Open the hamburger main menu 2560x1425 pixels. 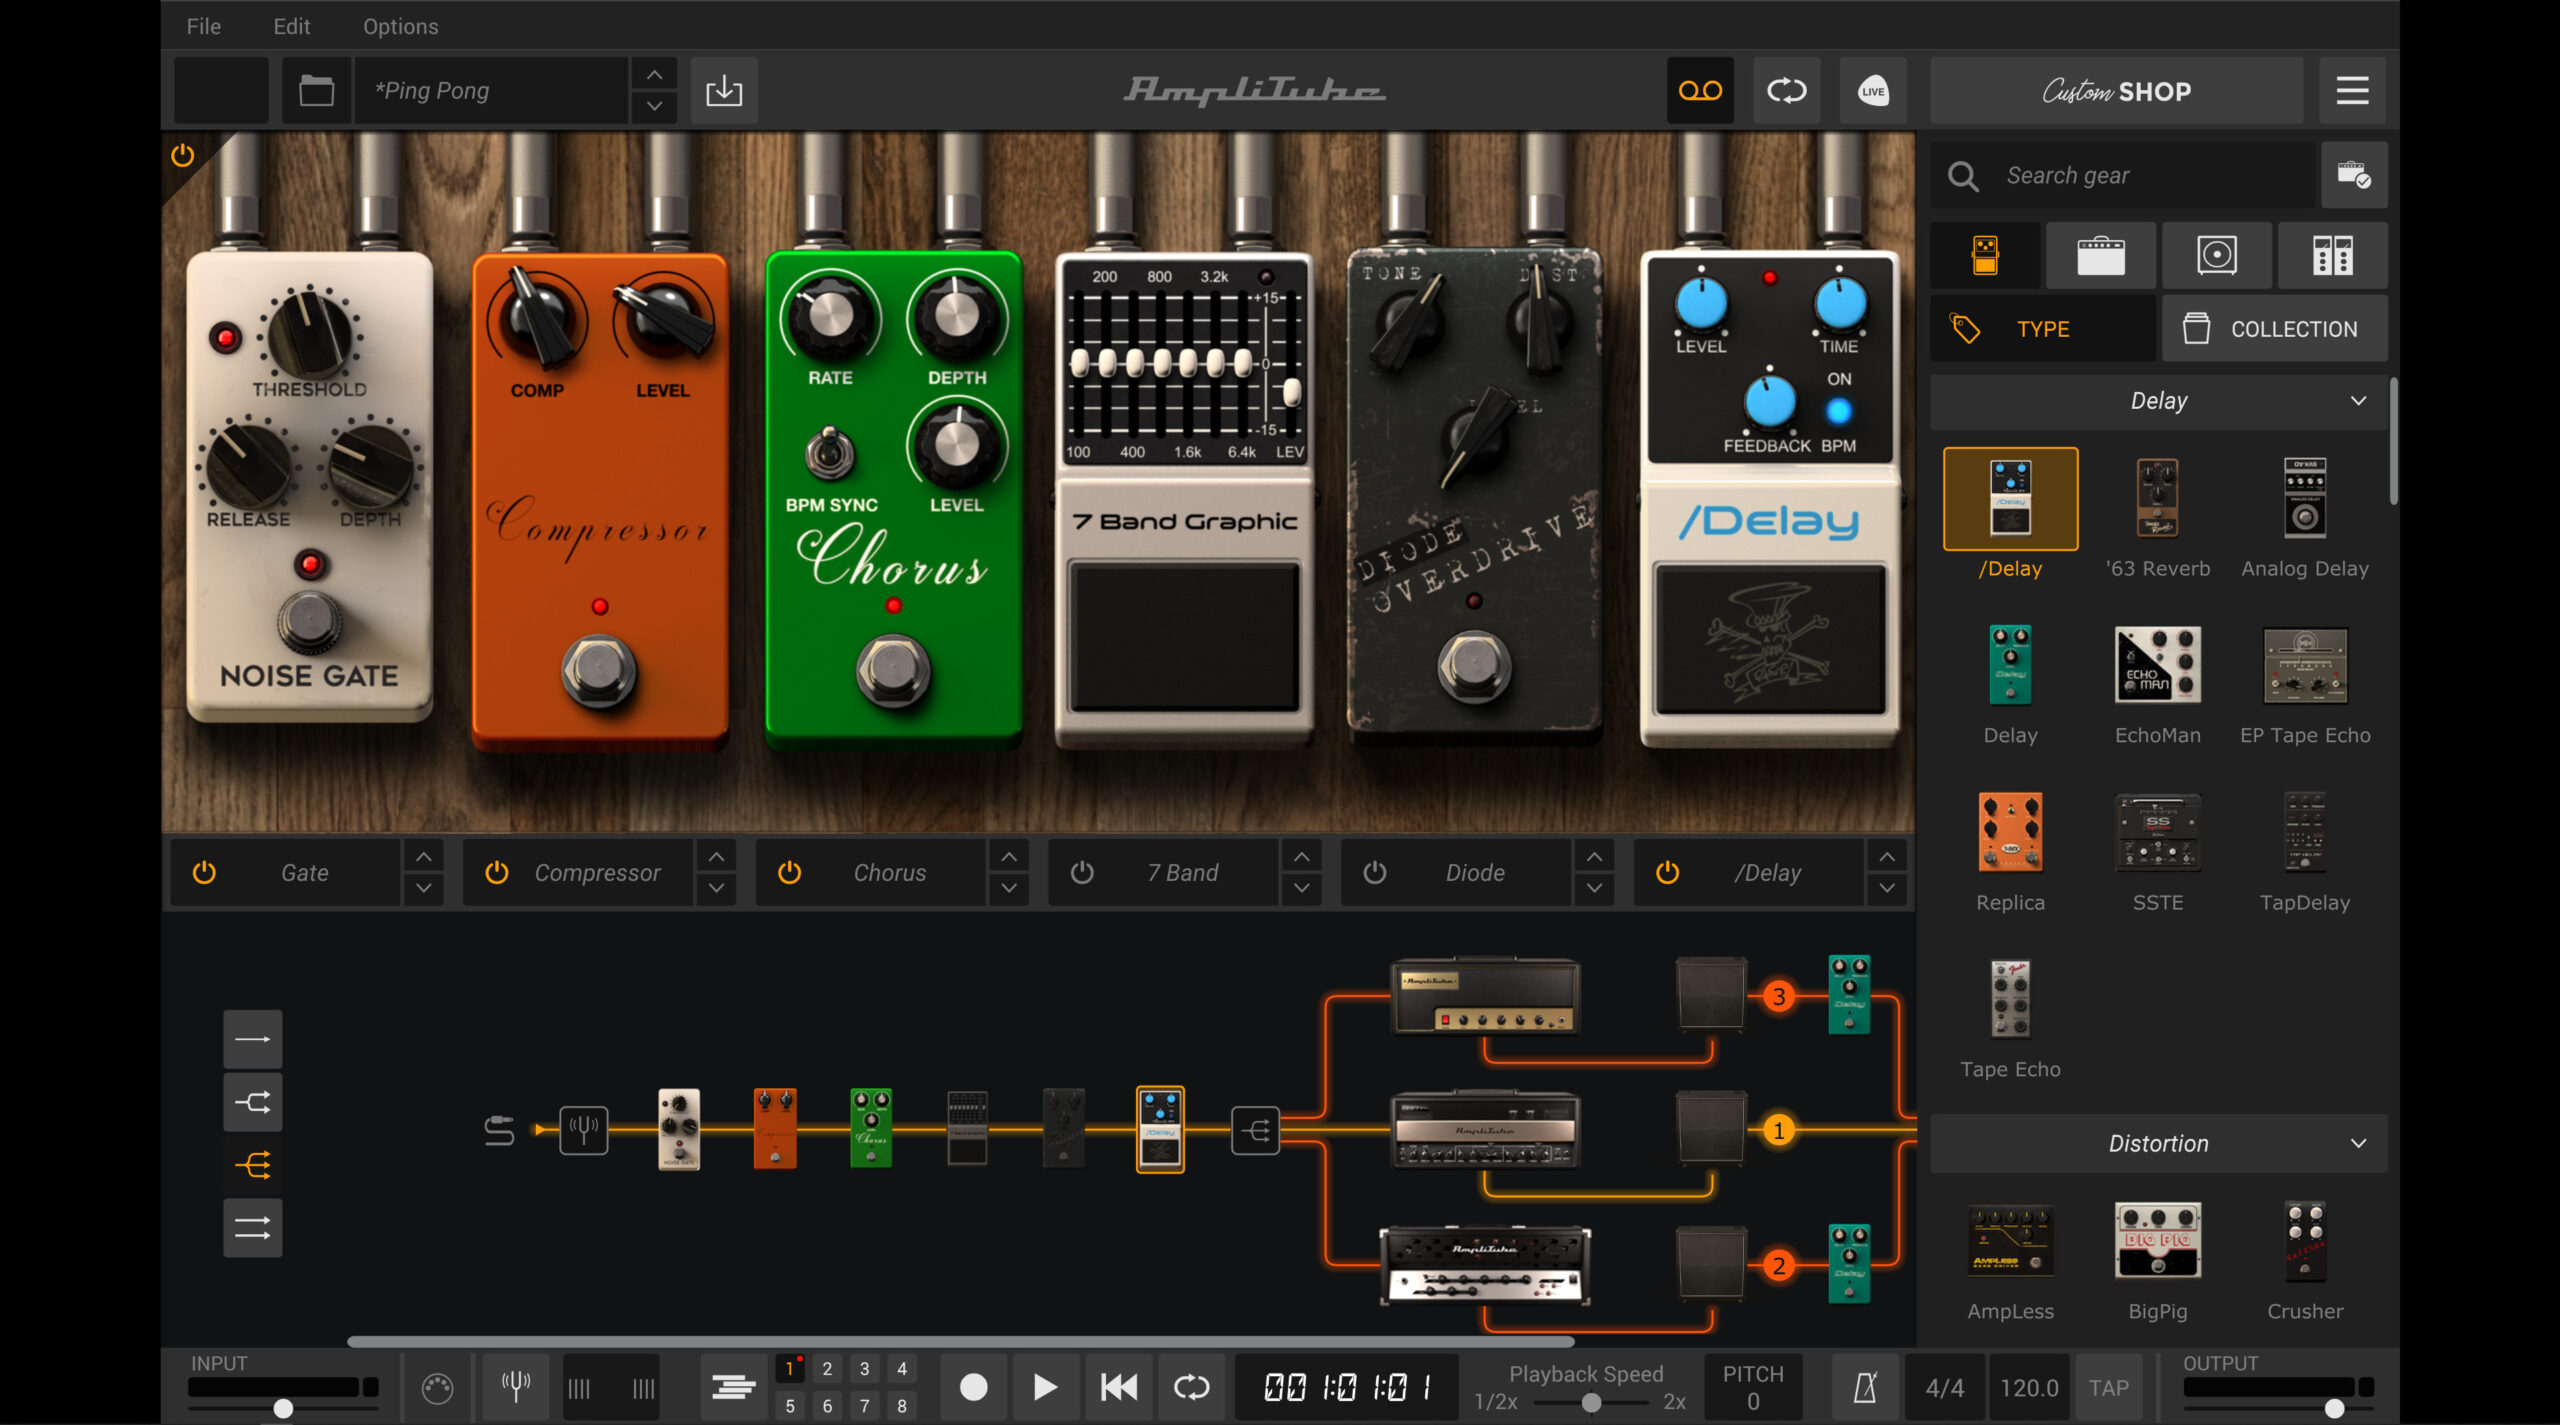(x=2352, y=91)
